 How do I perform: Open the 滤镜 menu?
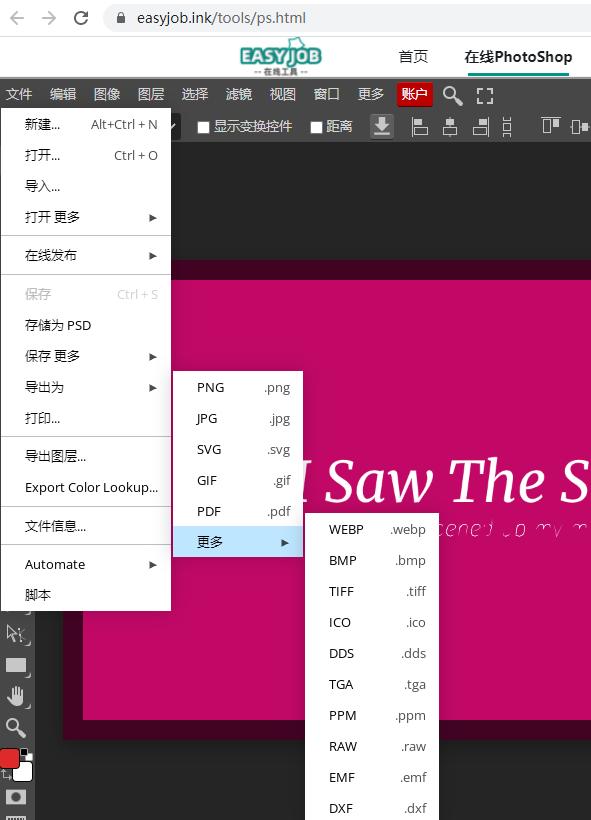coord(239,94)
